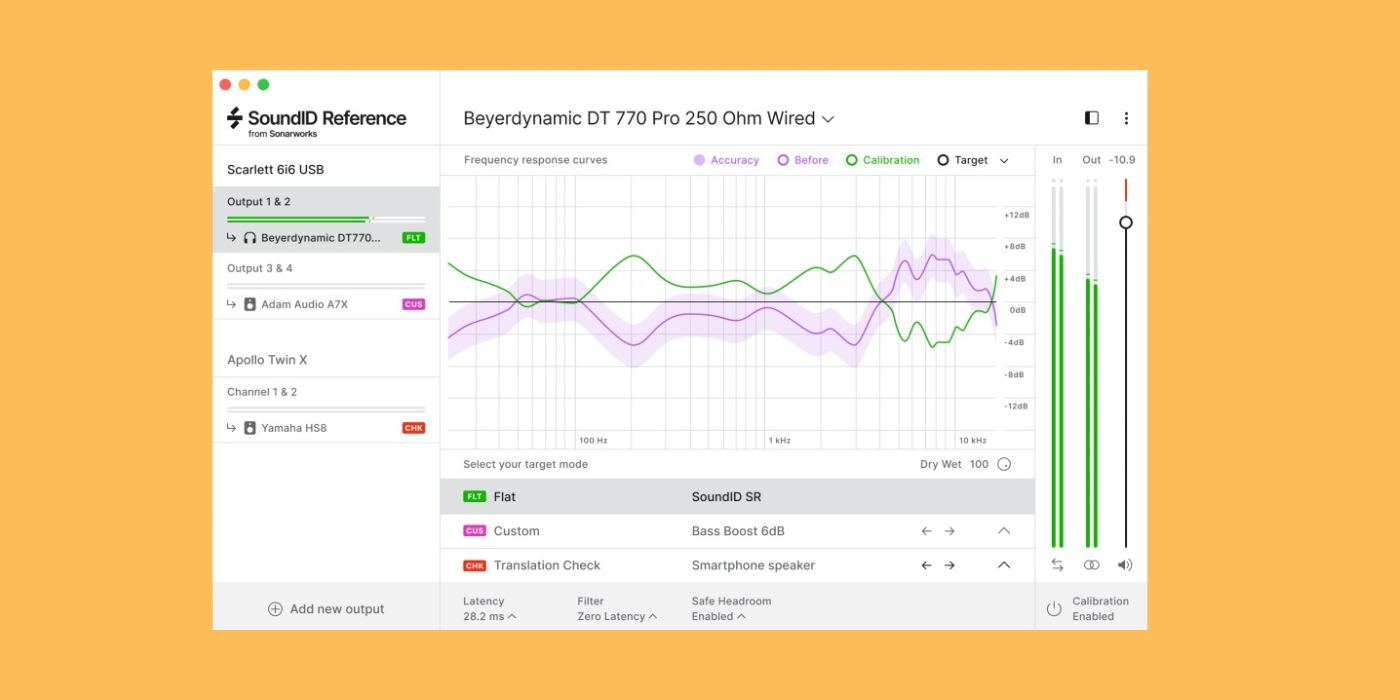Toggle the Calibration curve visibility
The image size is (1400, 700).
pyautogui.click(x=882, y=160)
